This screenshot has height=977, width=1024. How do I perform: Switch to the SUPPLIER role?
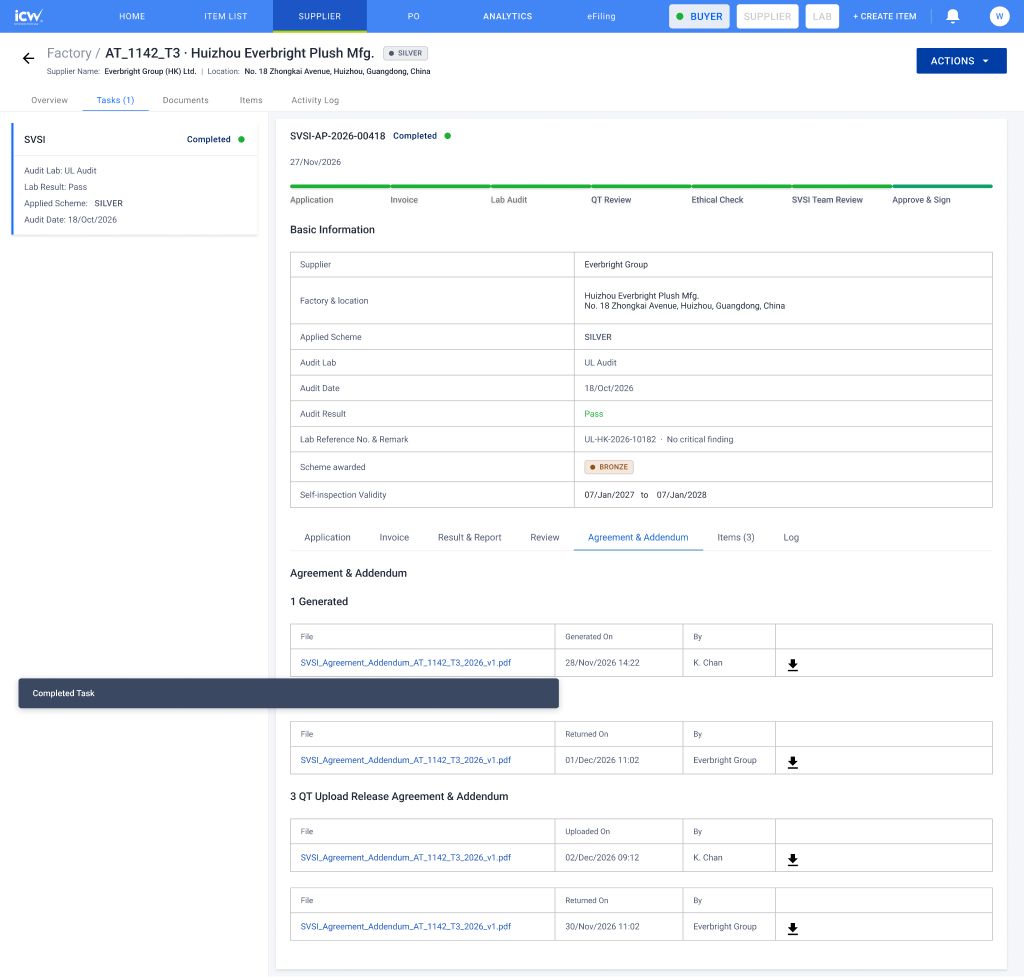[x=767, y=16]
